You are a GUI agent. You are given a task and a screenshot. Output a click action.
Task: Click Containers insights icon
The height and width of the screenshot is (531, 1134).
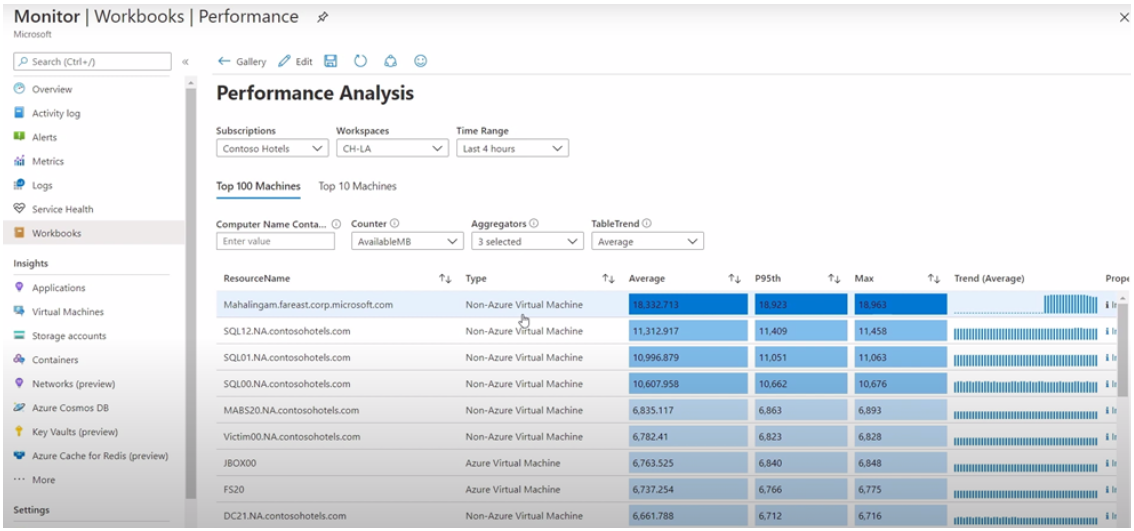tap(20, 360)
